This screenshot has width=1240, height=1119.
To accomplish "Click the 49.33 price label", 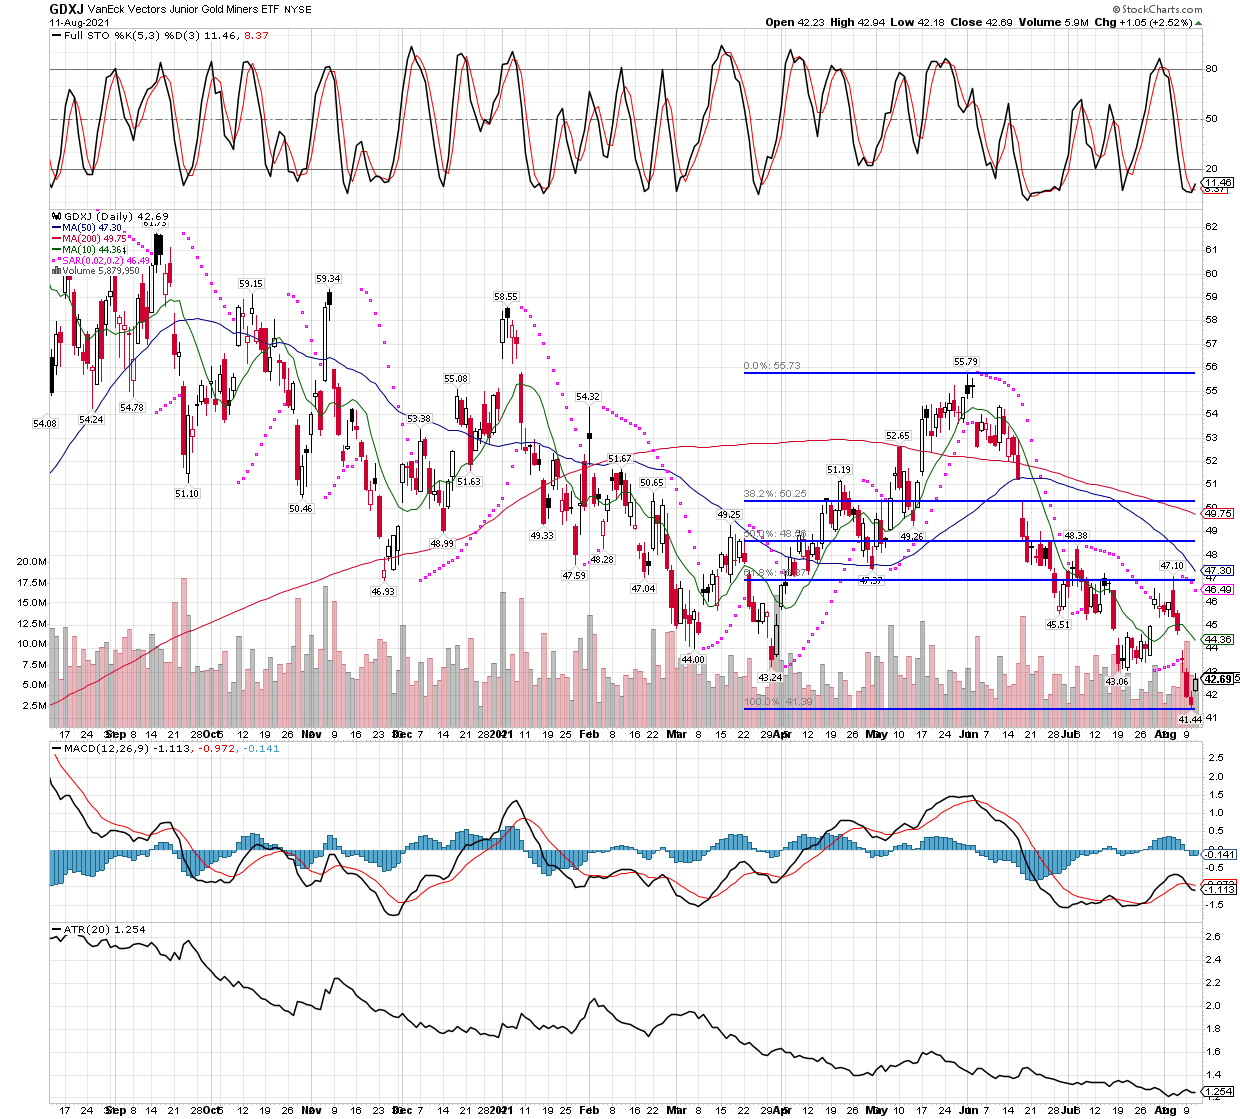I will (x=541, y=536).
